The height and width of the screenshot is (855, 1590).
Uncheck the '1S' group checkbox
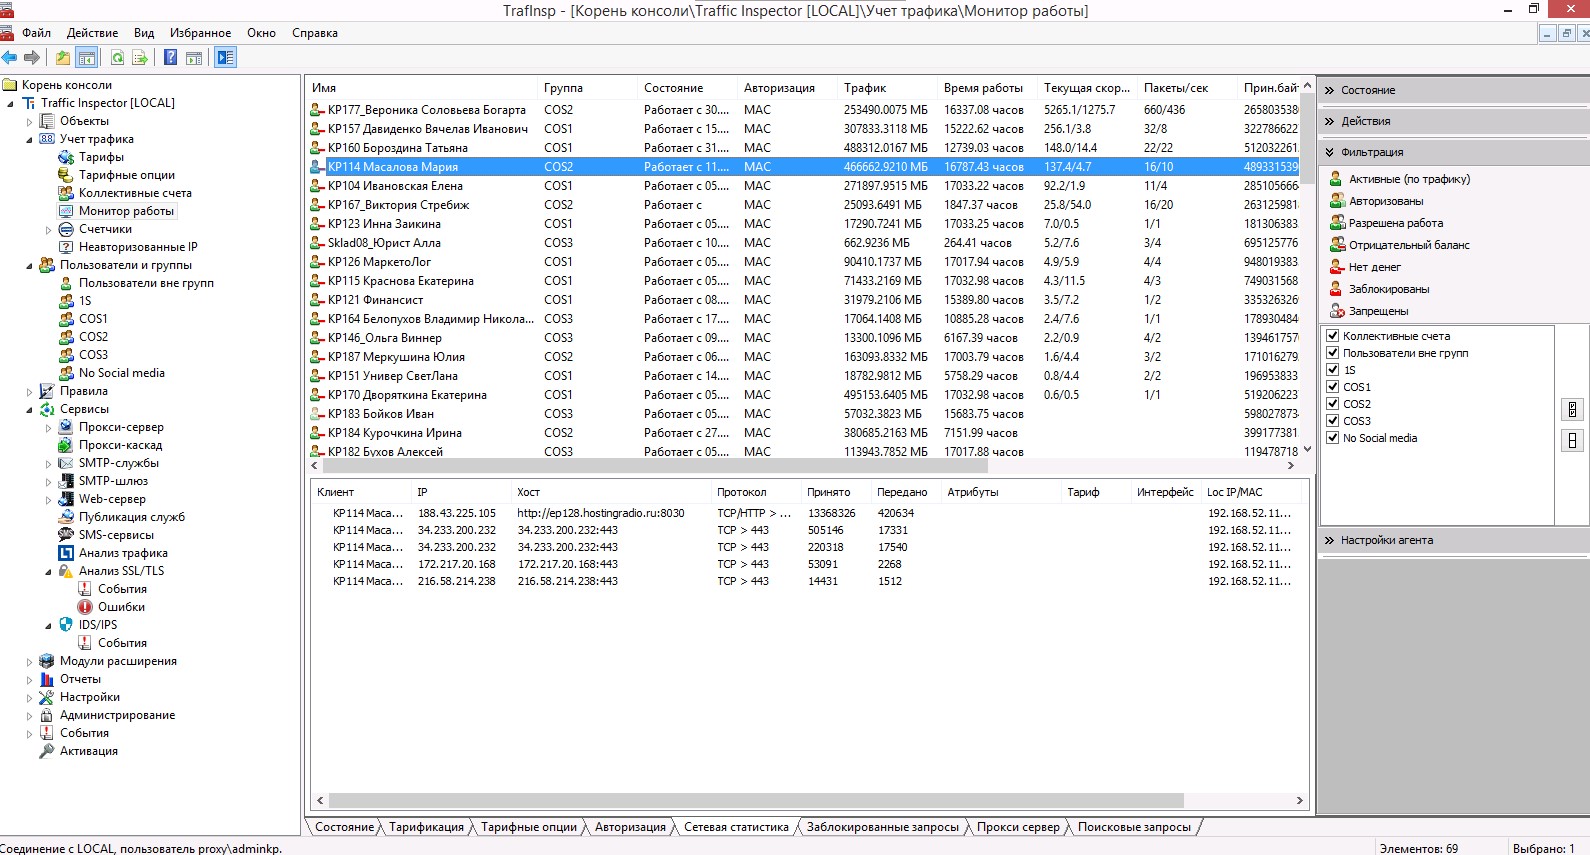point(1332,369)
